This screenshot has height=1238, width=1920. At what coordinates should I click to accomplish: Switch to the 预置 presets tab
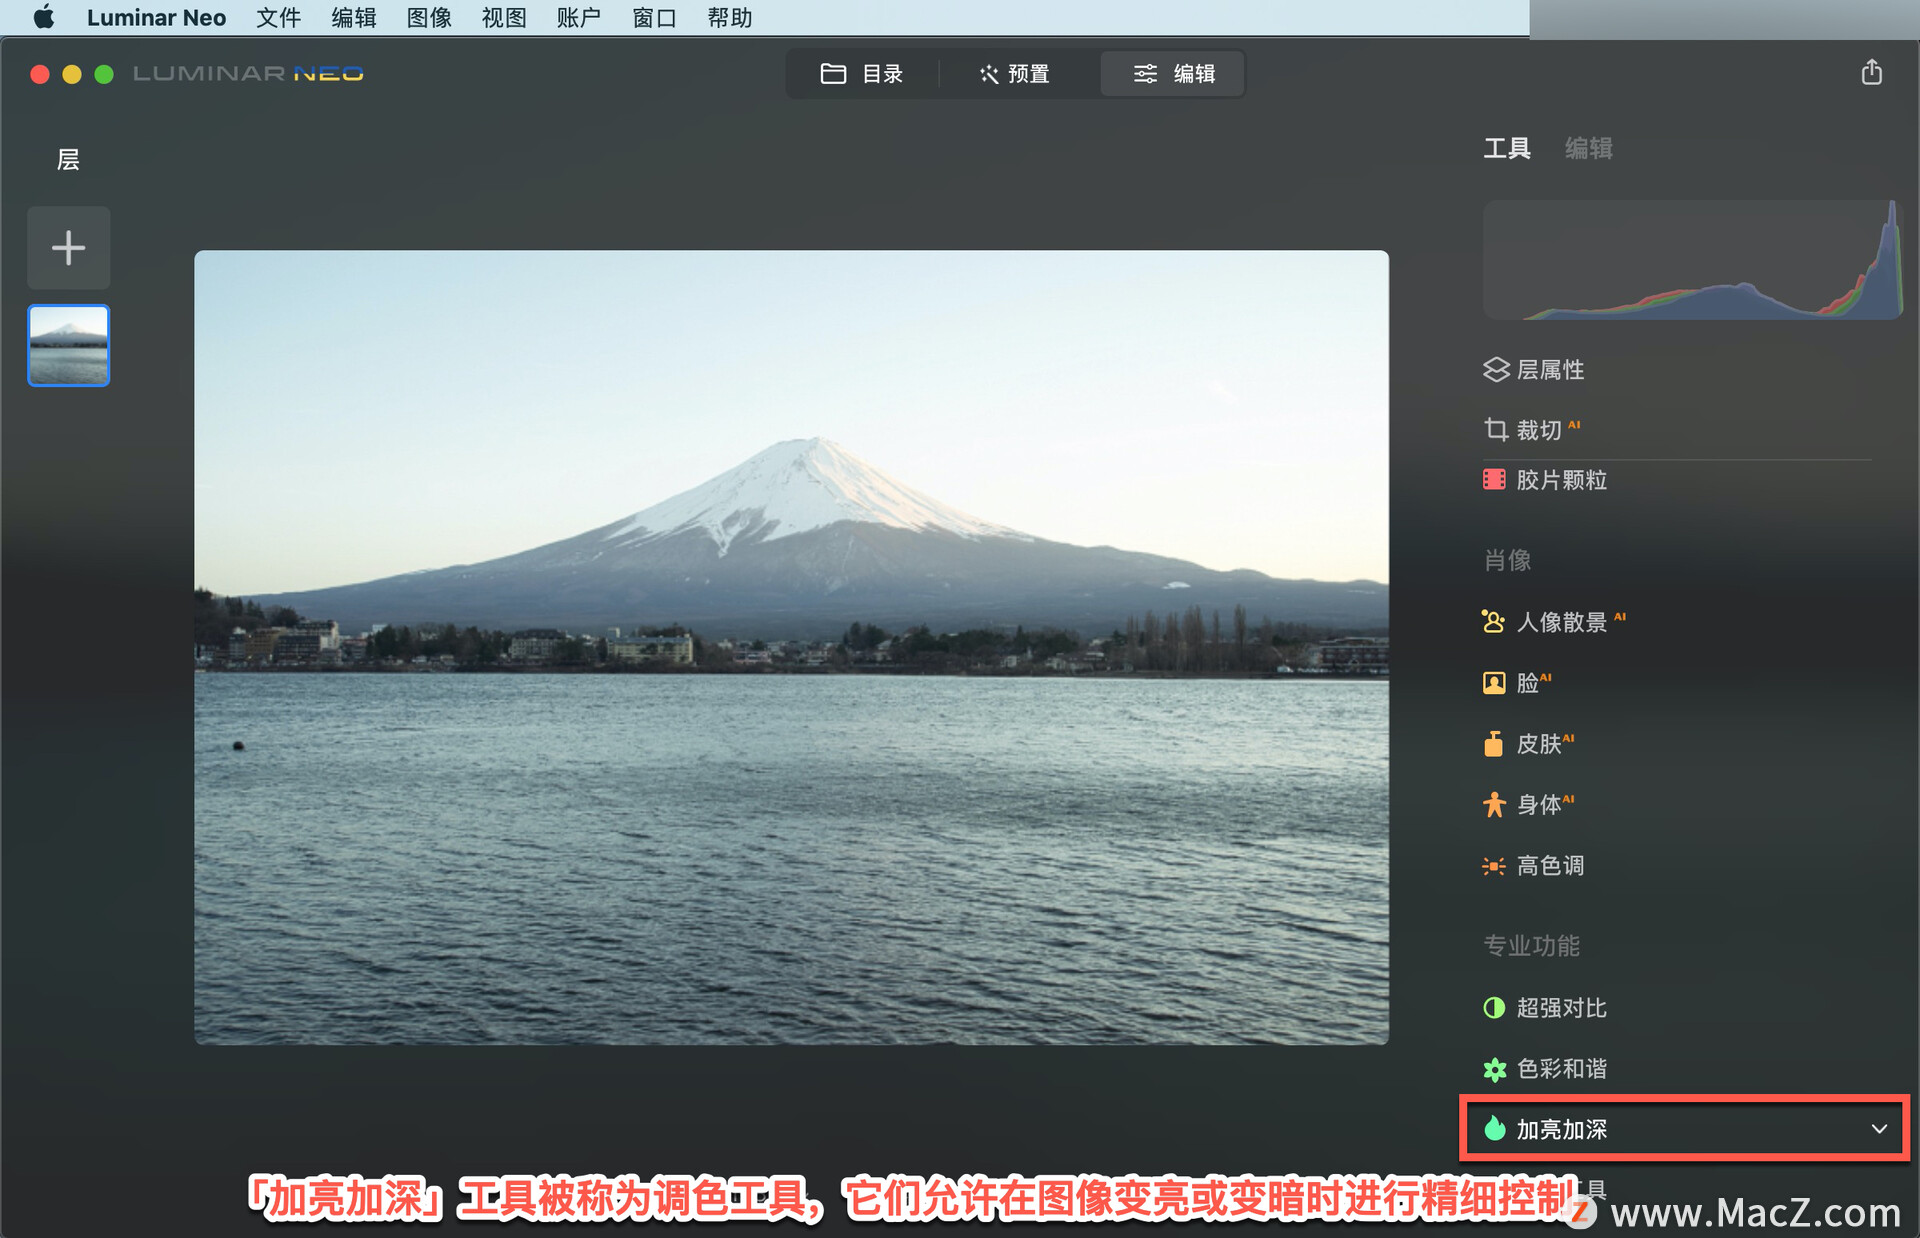[x=1014, y=74]
